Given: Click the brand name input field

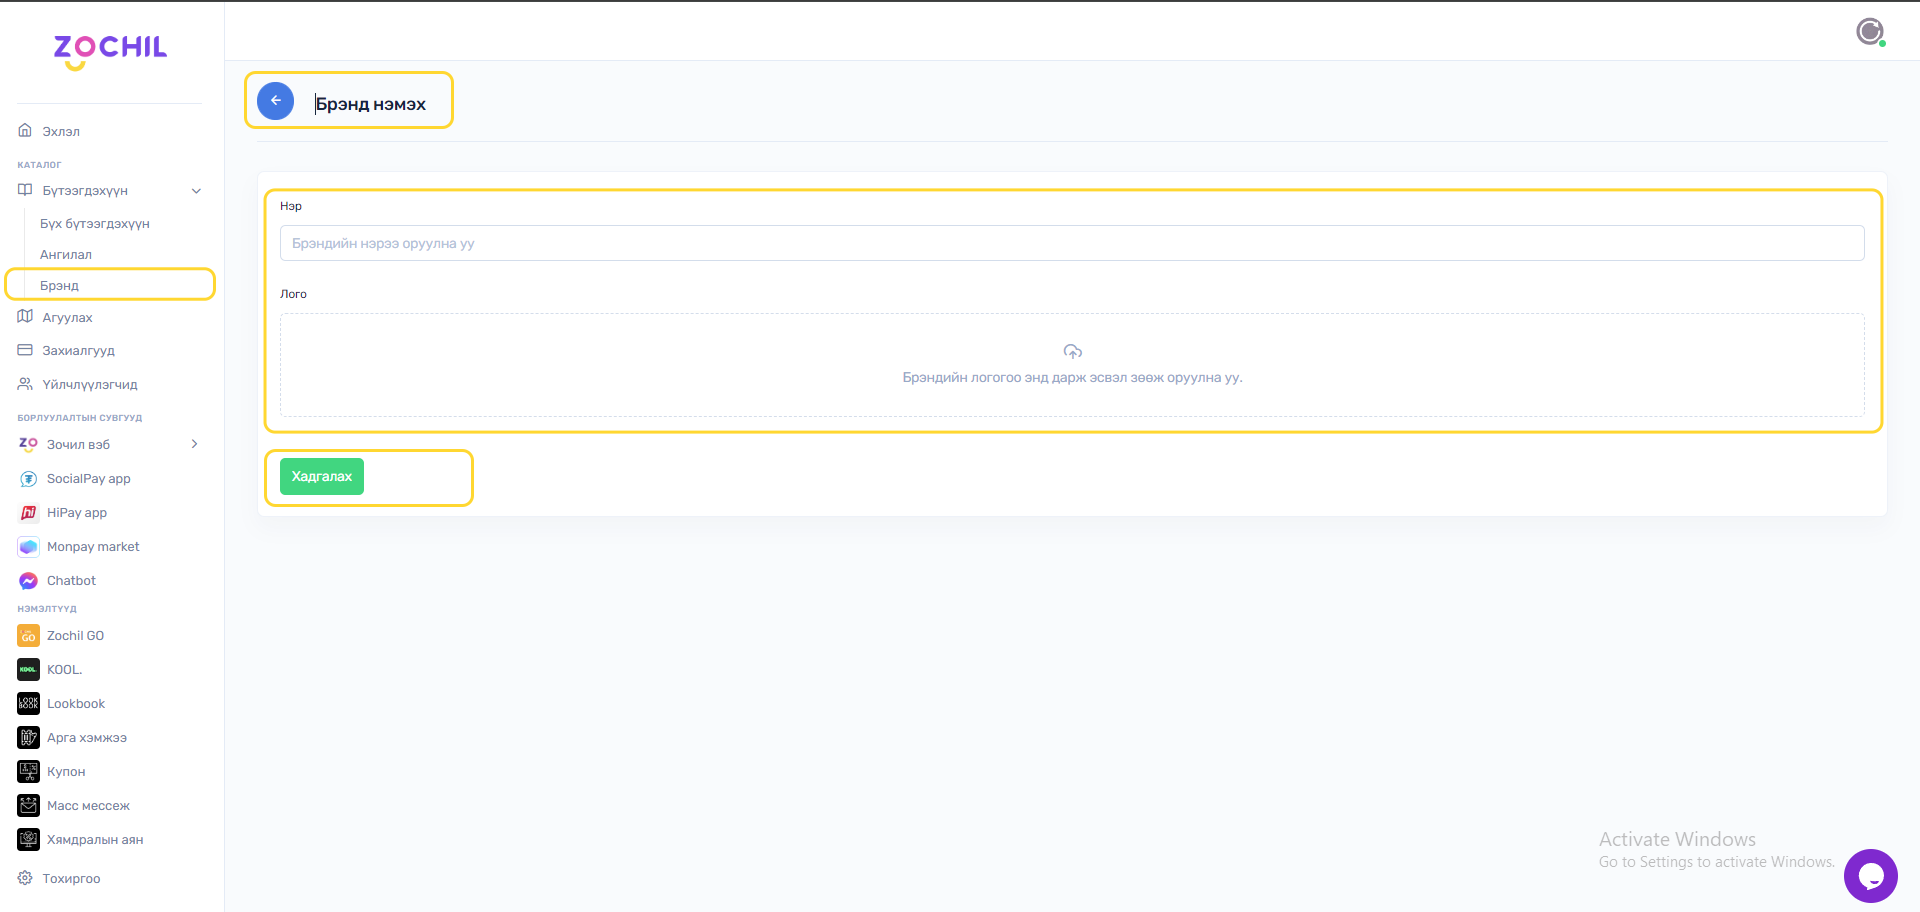Looking at the screenshot, I should tap(1071, 243).
